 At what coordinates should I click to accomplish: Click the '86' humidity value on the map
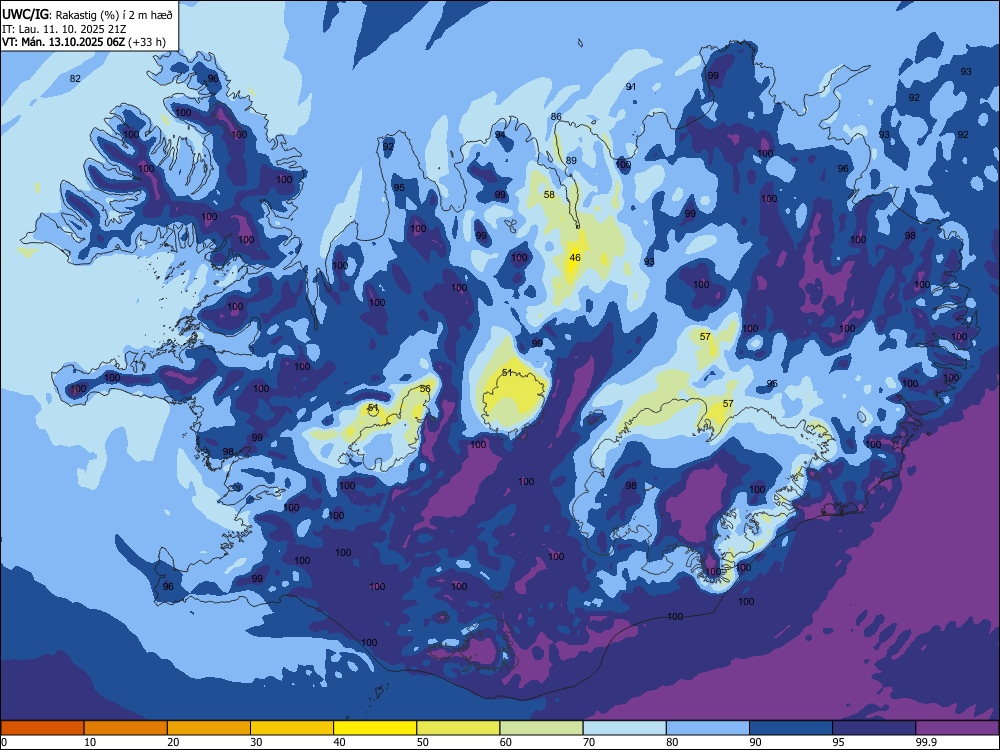[556, 117]
